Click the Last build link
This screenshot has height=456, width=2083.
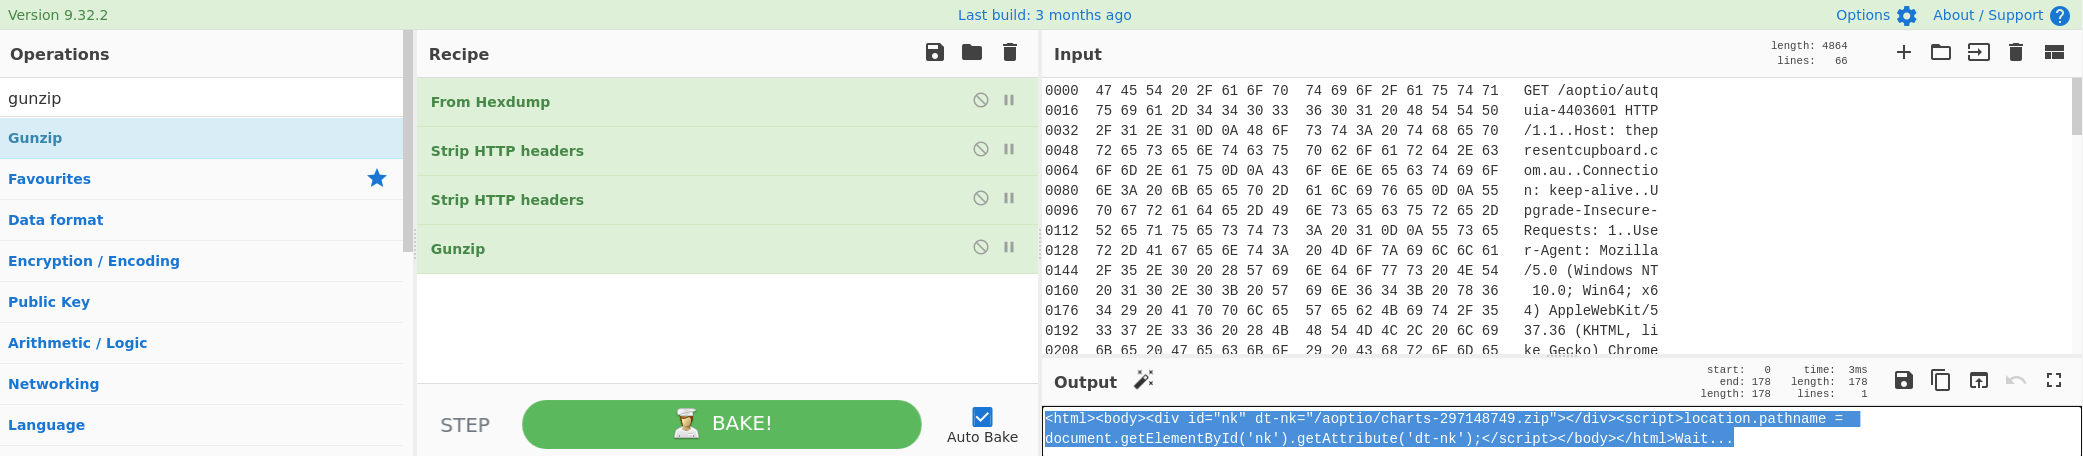[1044, 15]
